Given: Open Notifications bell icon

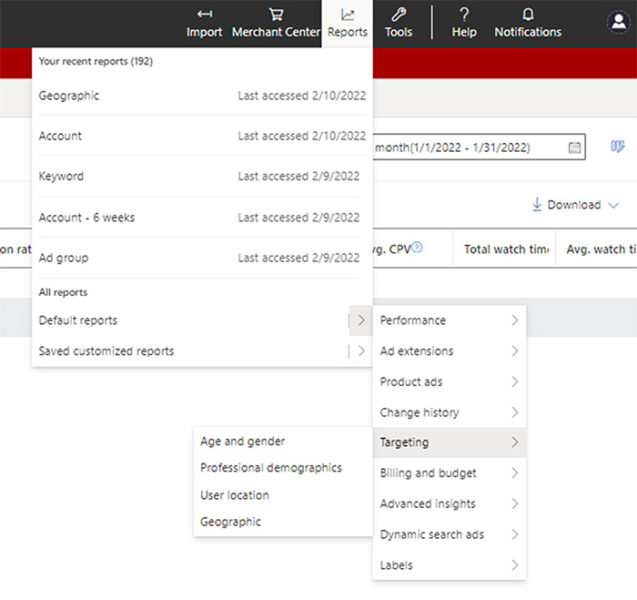Looking at the screenshot, I should (x=528, y=15).
